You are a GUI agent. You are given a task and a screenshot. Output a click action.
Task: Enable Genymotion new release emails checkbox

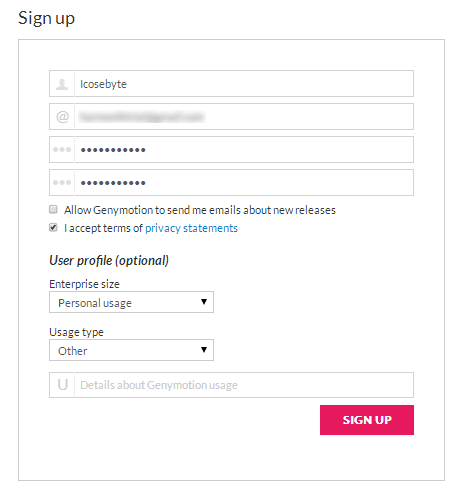[53, 209]
